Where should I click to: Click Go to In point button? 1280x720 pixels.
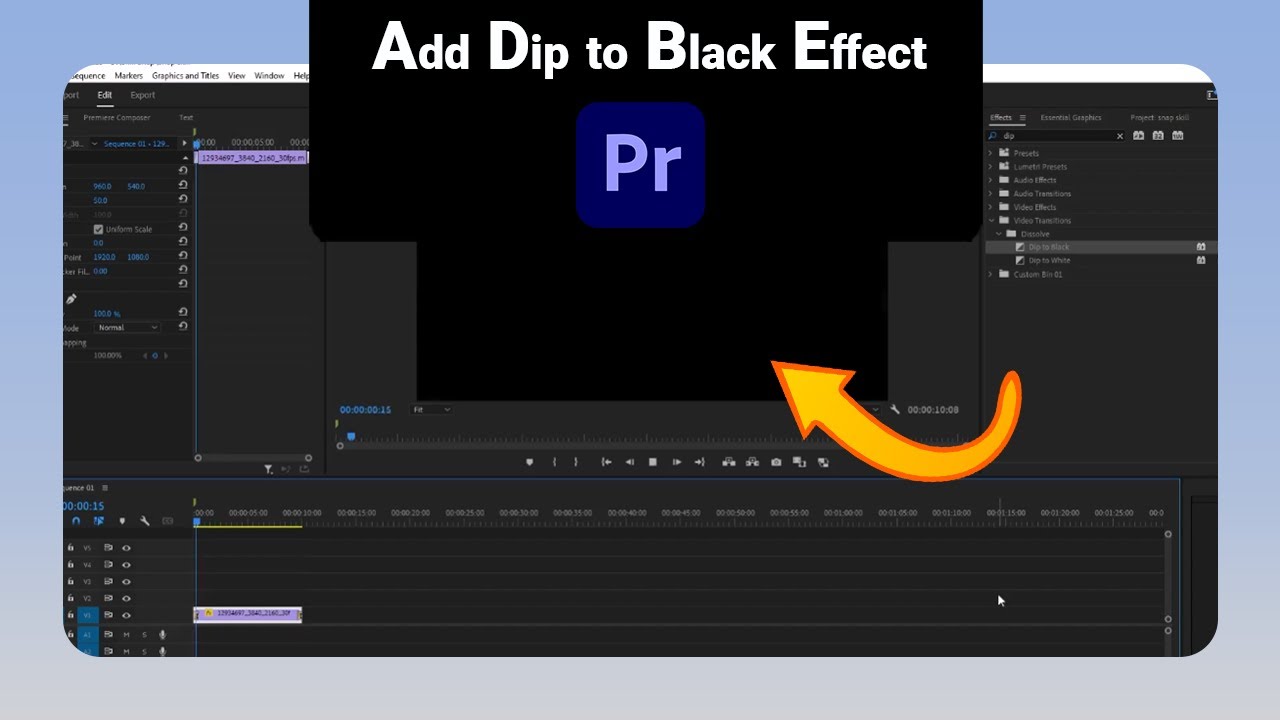(606, 462)
